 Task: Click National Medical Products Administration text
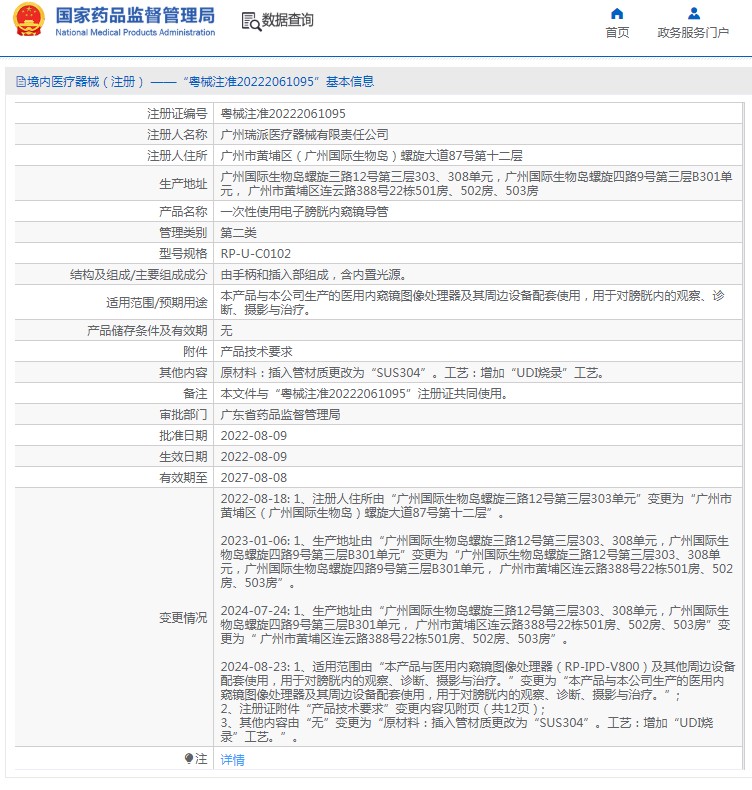tap(135, 32)
